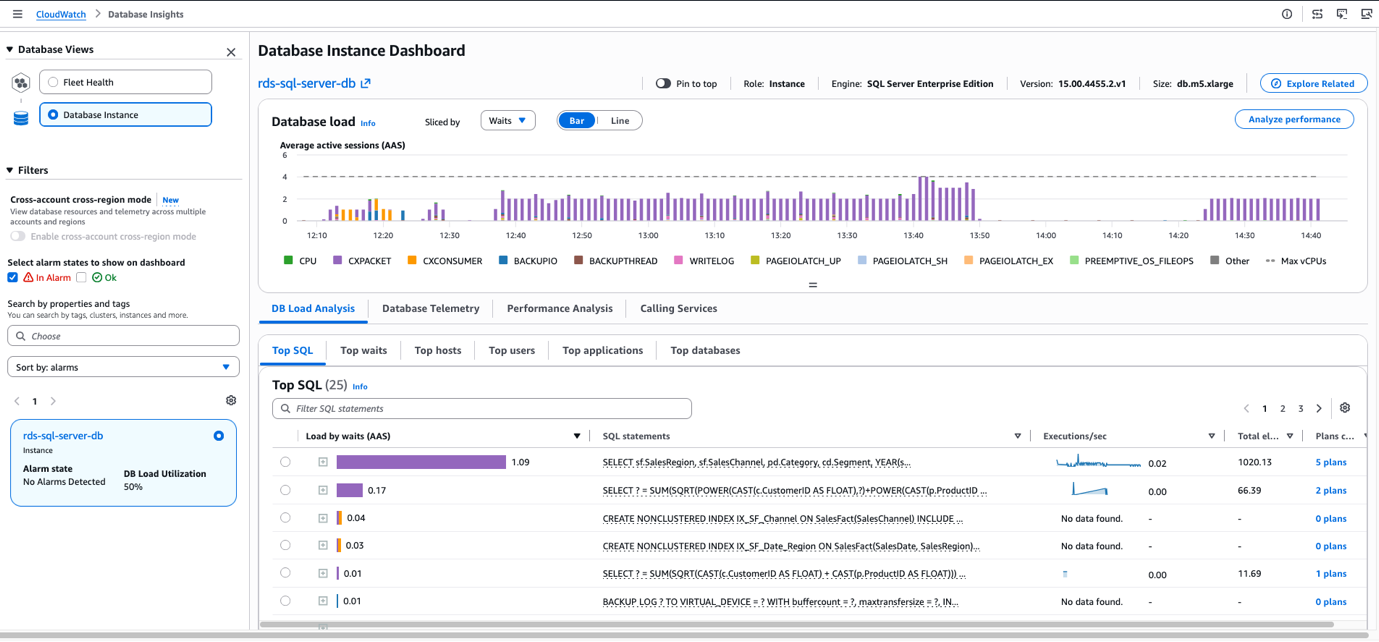Check the Ok alarm state checkbox
This screenshot has width=1379, height=642.
click(81, 277)
